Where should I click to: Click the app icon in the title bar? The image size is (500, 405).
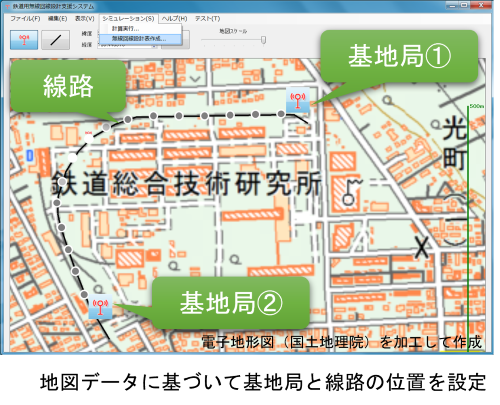[7, 6]
